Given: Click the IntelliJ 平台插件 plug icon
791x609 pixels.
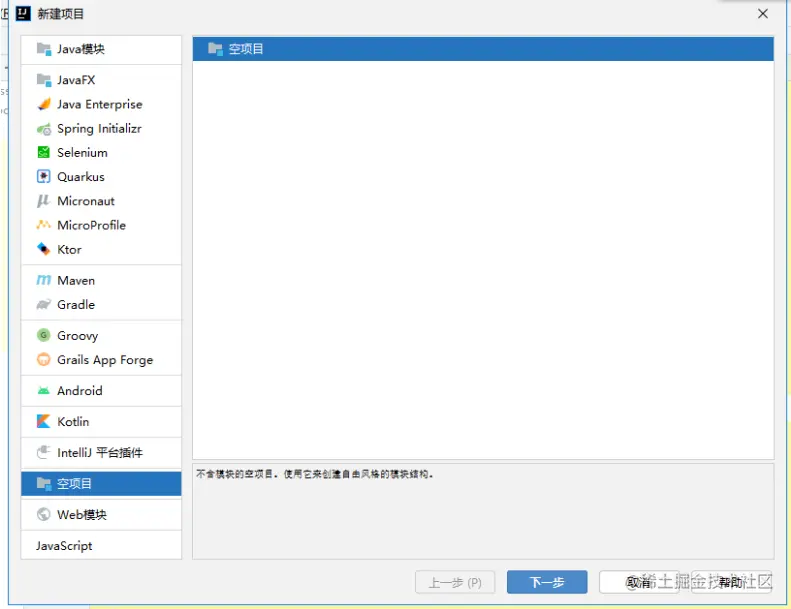Looking at the screenshot, I should point(44,452).
